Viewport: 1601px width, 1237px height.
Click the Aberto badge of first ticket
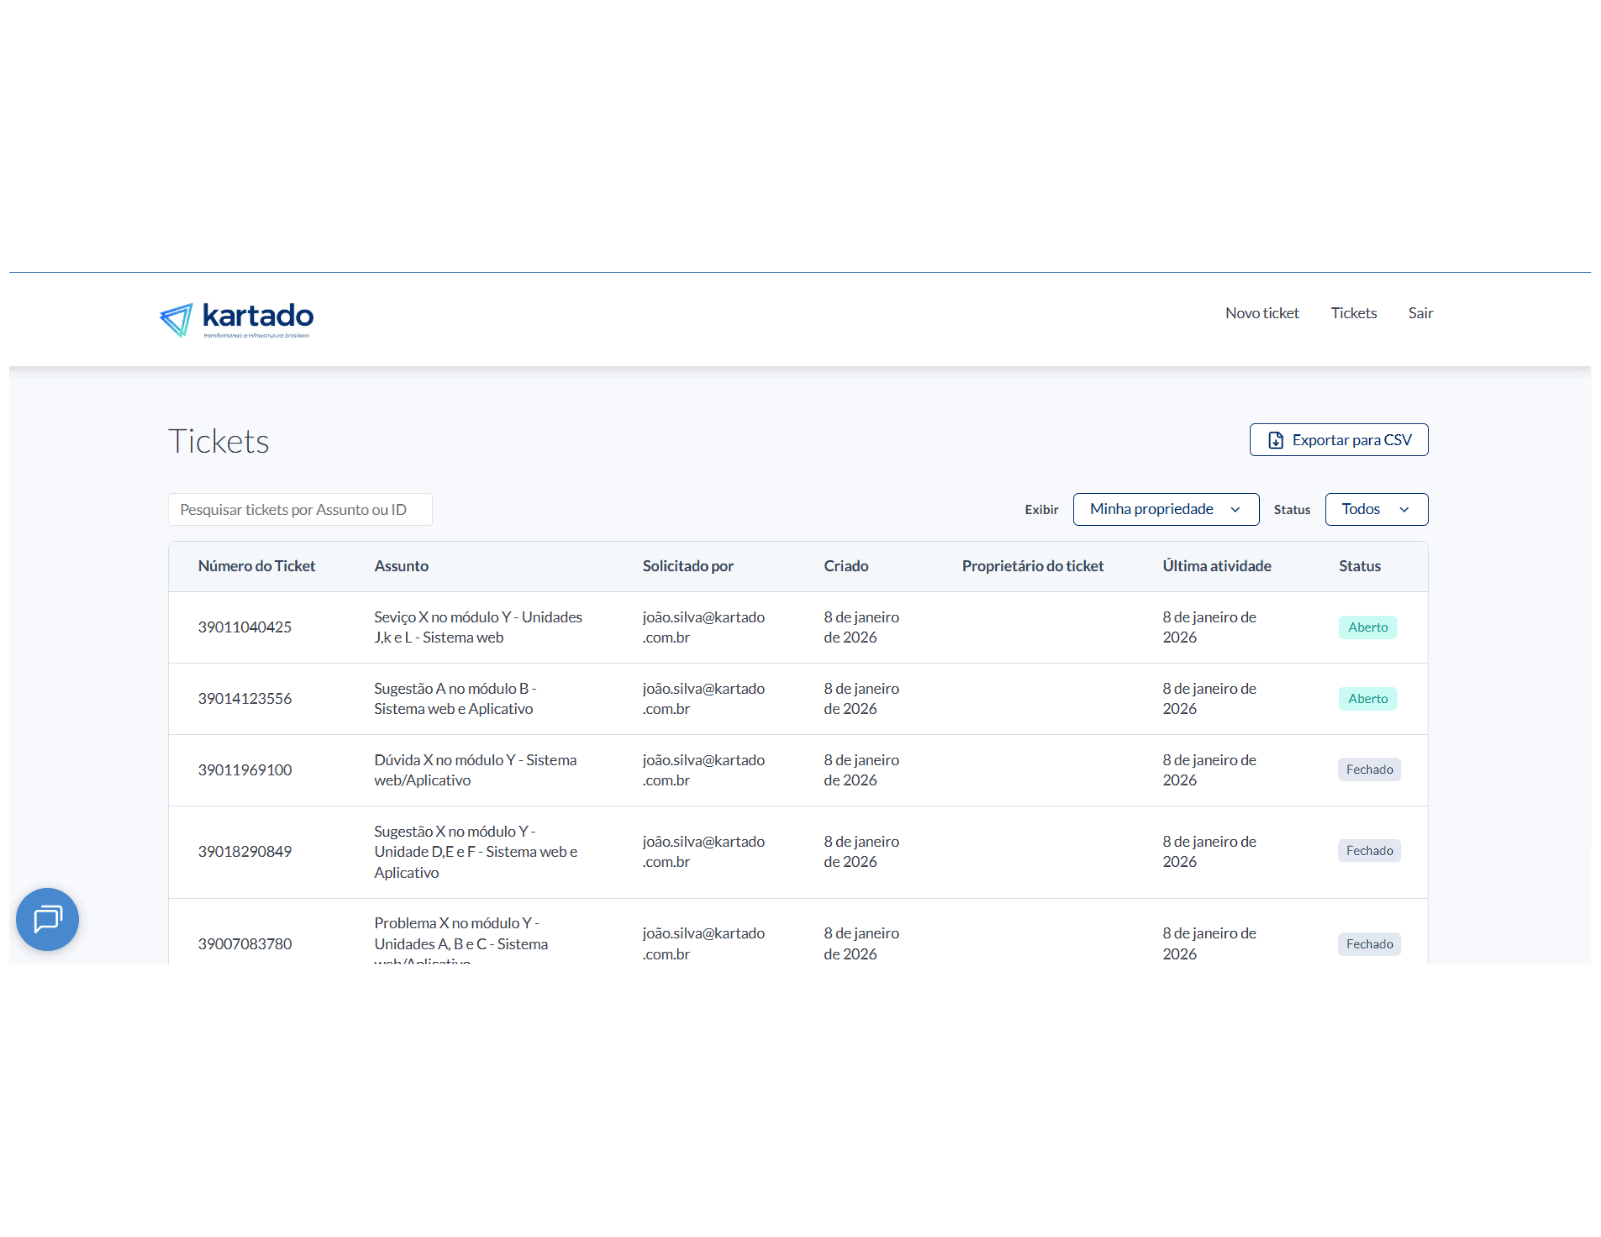coord(1367,627)
